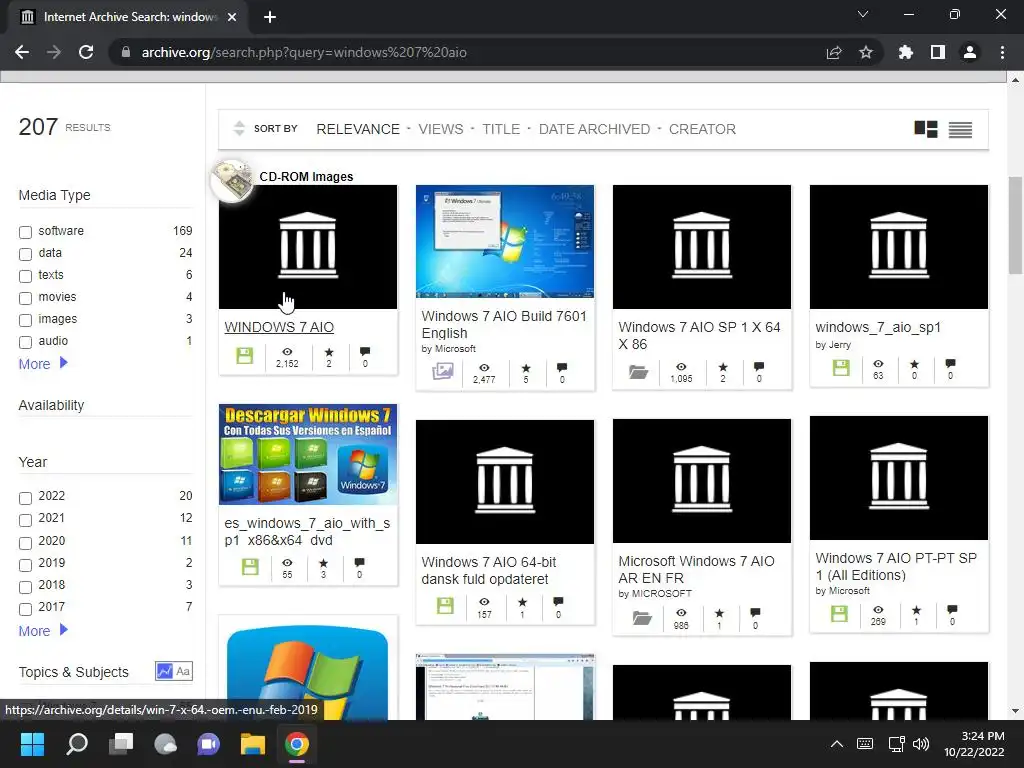Viewport: 1024px width, 768px height.
Task: Check the audio media type filter
Action: pyautogui.click(x=25, y=342)
